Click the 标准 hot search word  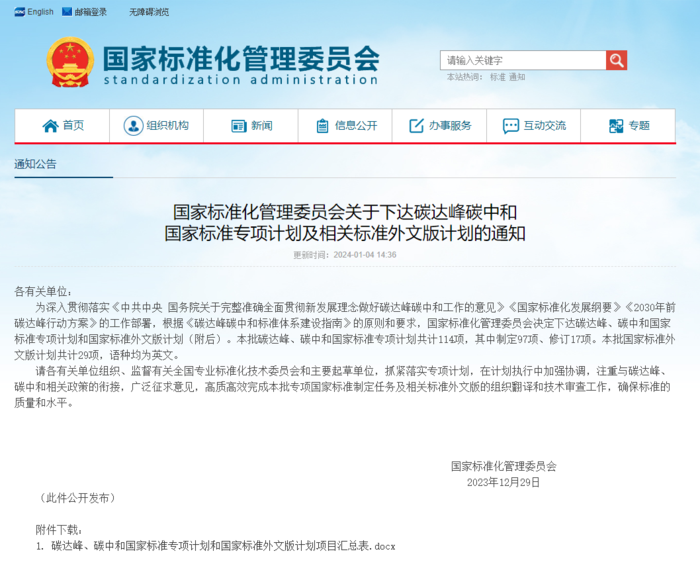coord(497,77)
